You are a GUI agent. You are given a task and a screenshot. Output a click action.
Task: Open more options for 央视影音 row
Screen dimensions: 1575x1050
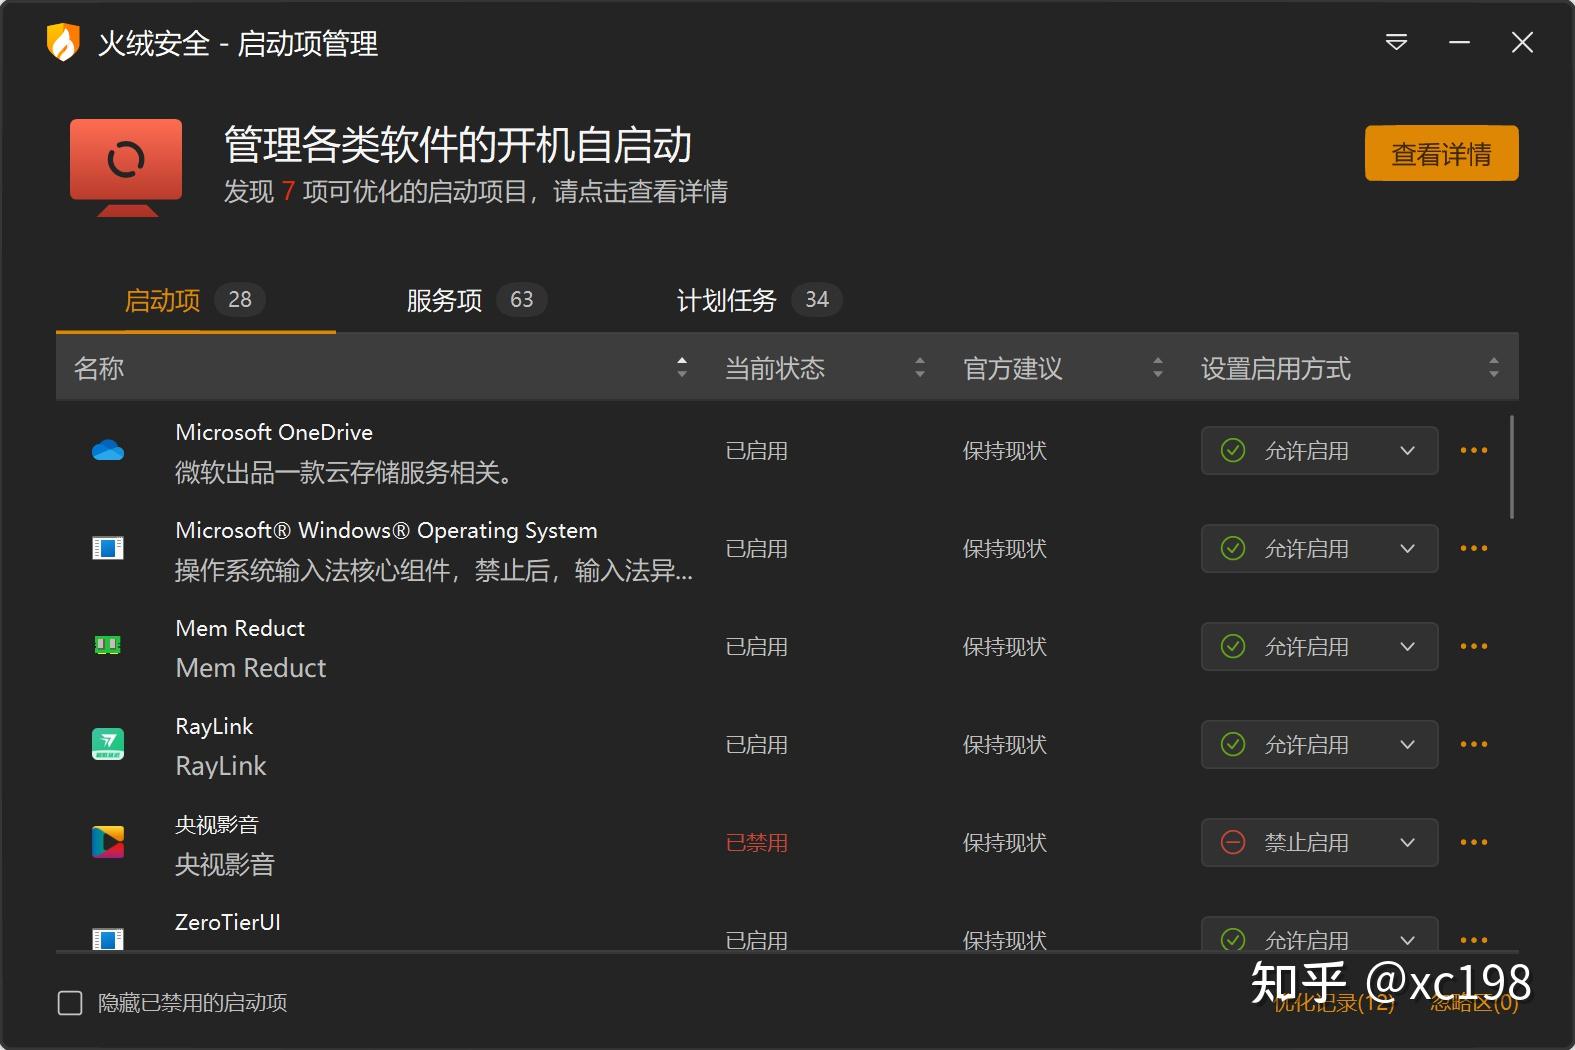(1474, 842)
